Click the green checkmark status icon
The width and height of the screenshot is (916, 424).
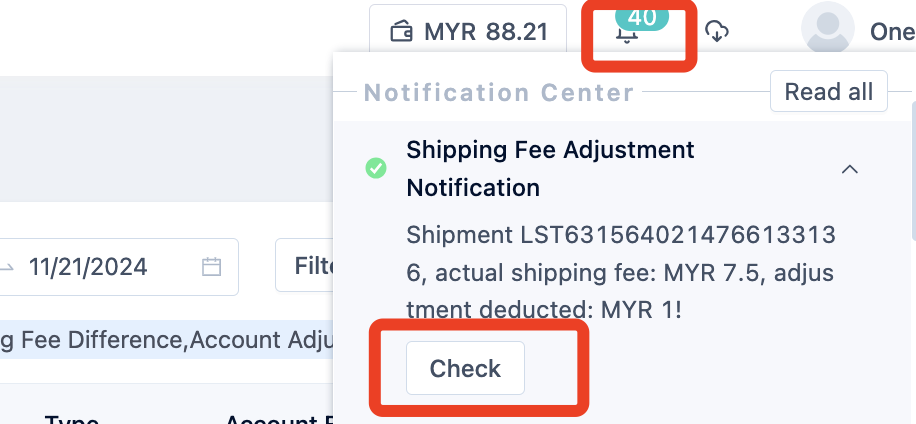[x=376, y=168]
